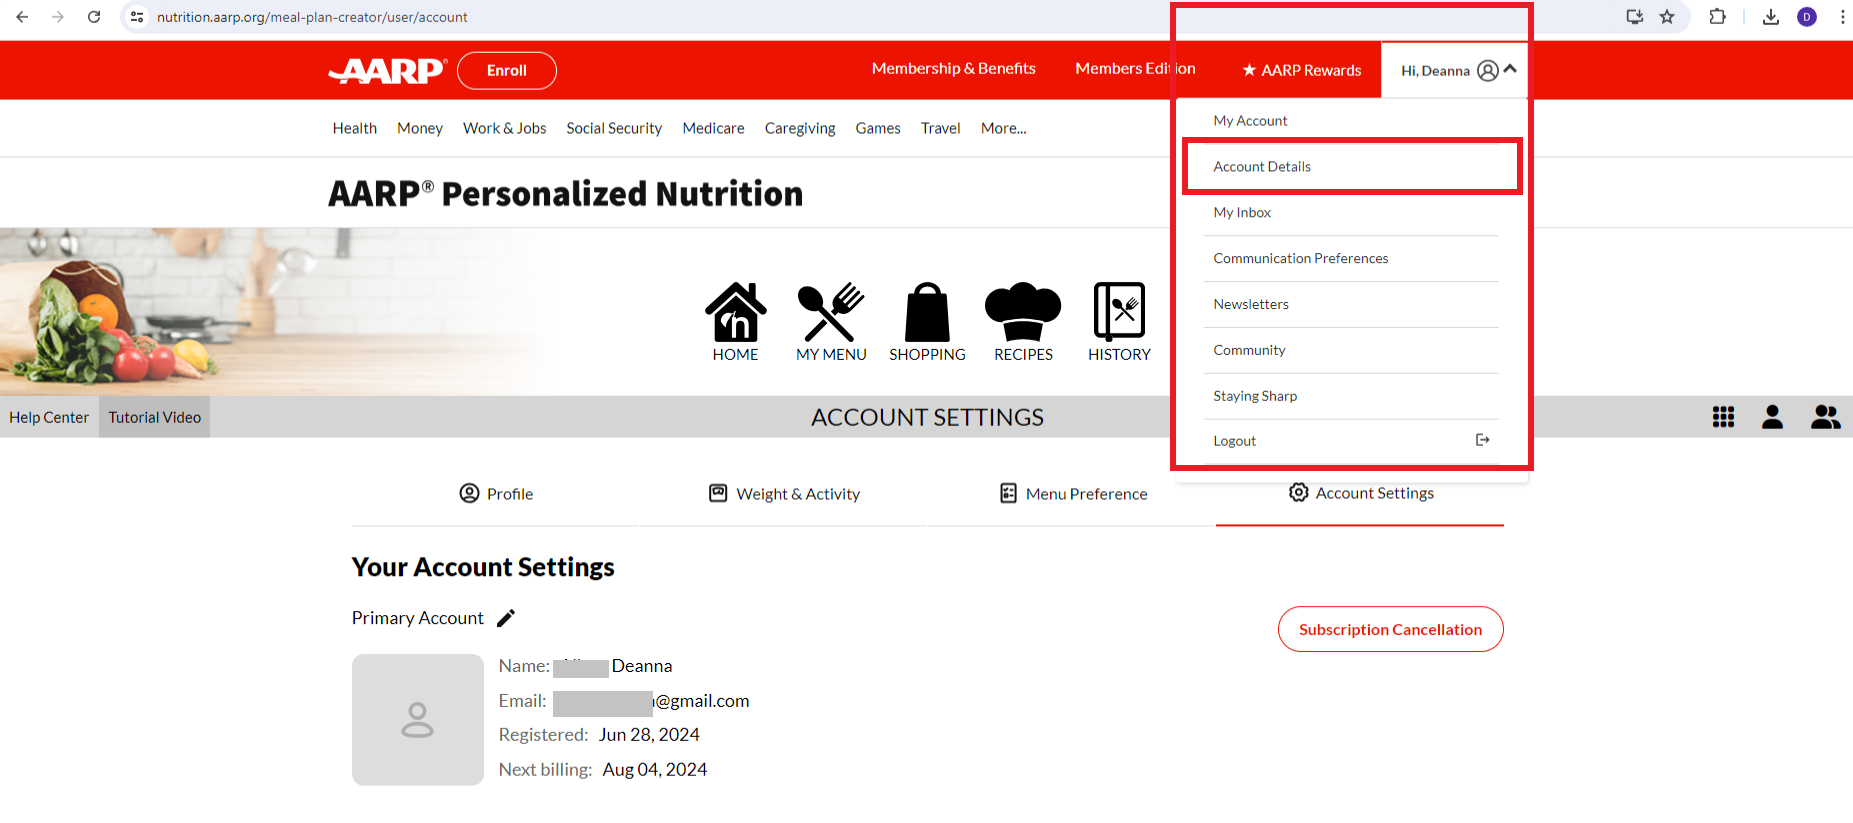Image resolution: width=1853 pixels, height=823 pixels.
Task: Click the pencil icon beside Primary Account
Action: click(x=506, y=618)
